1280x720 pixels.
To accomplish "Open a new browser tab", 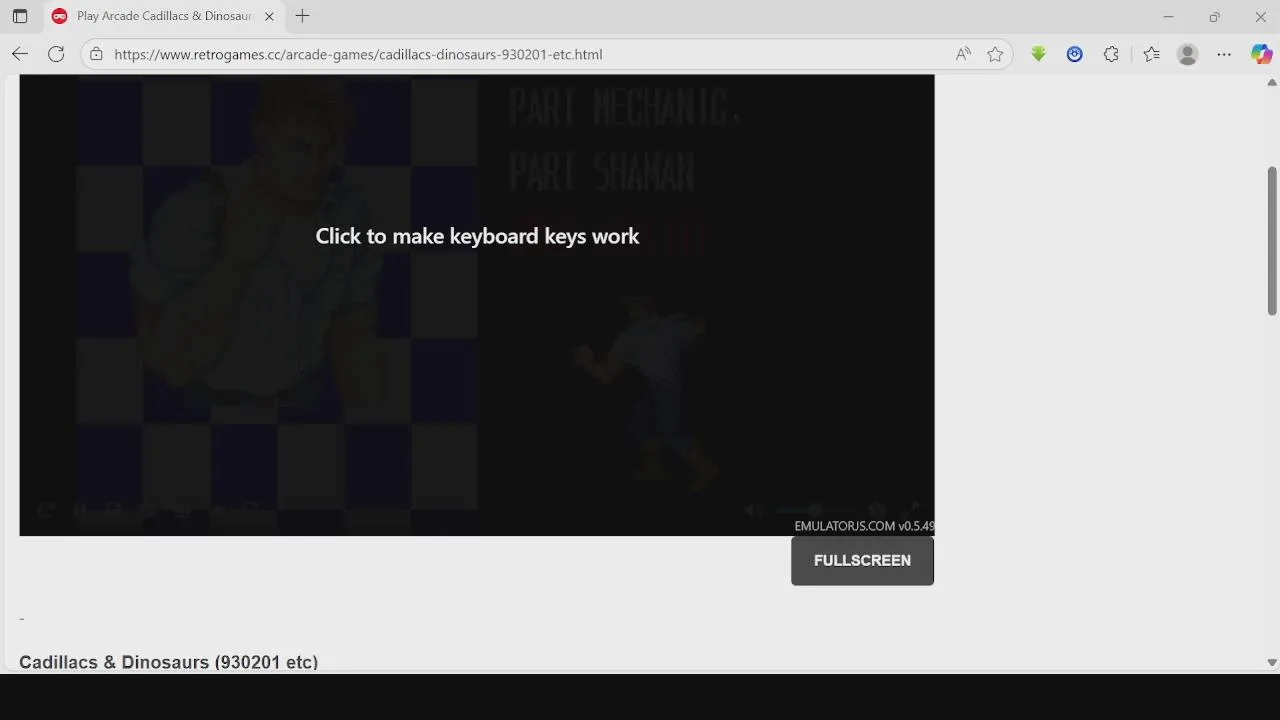I will pos(302,16).
